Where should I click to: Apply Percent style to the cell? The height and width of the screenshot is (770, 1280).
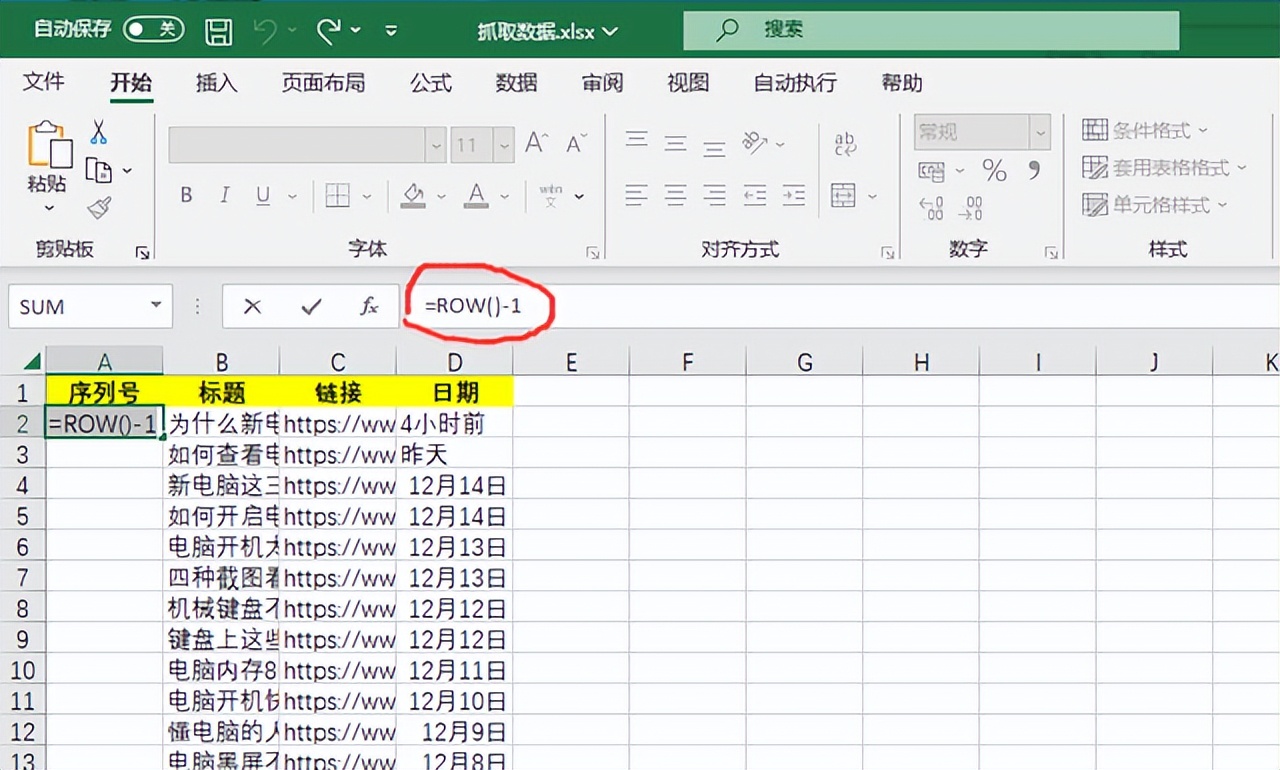coord(994,171)
